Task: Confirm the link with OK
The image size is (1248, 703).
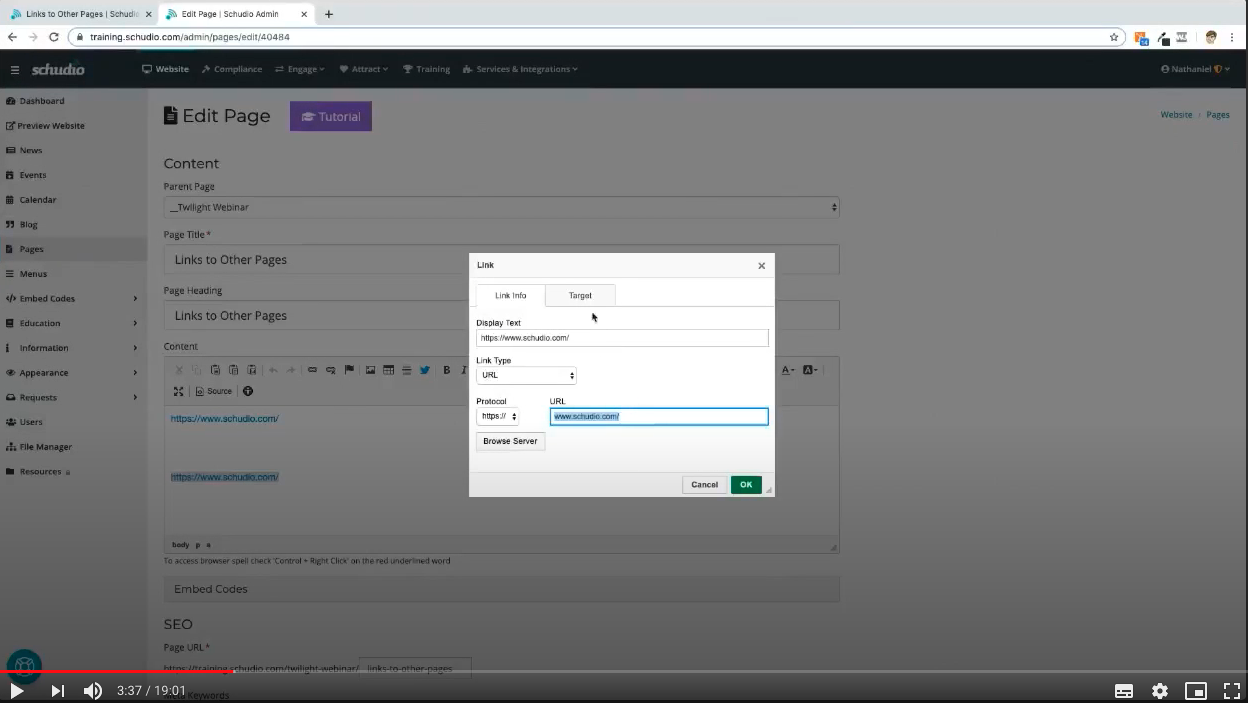Action: coord(746,485)
